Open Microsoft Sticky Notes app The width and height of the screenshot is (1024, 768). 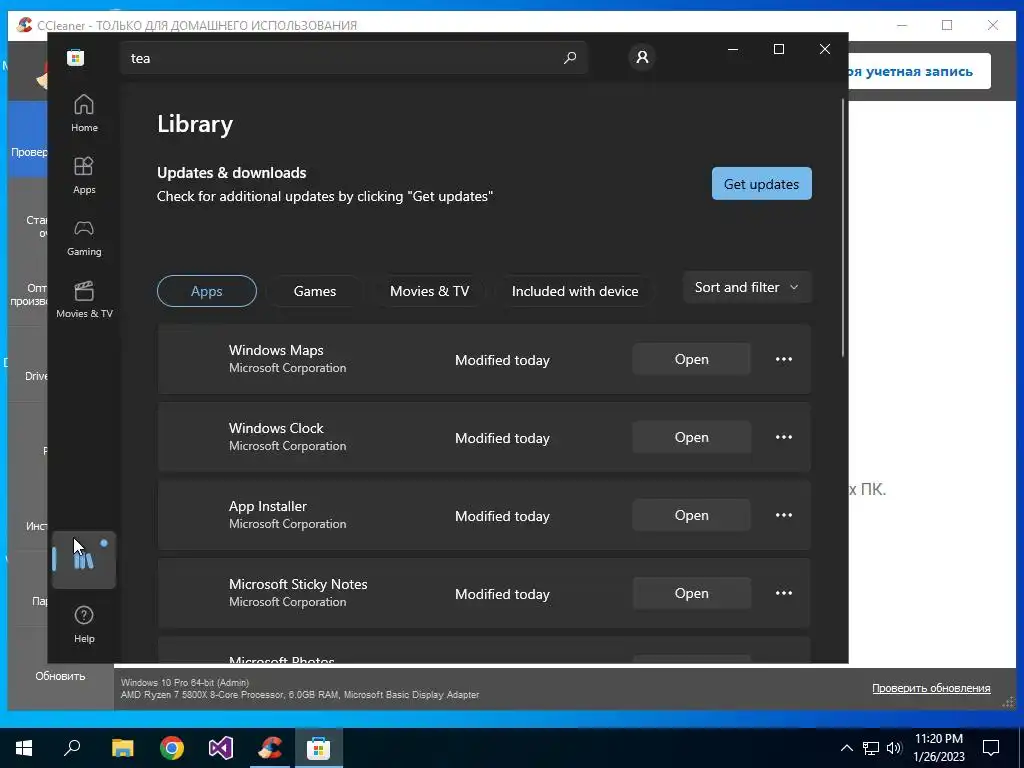[x=692, y=593]
